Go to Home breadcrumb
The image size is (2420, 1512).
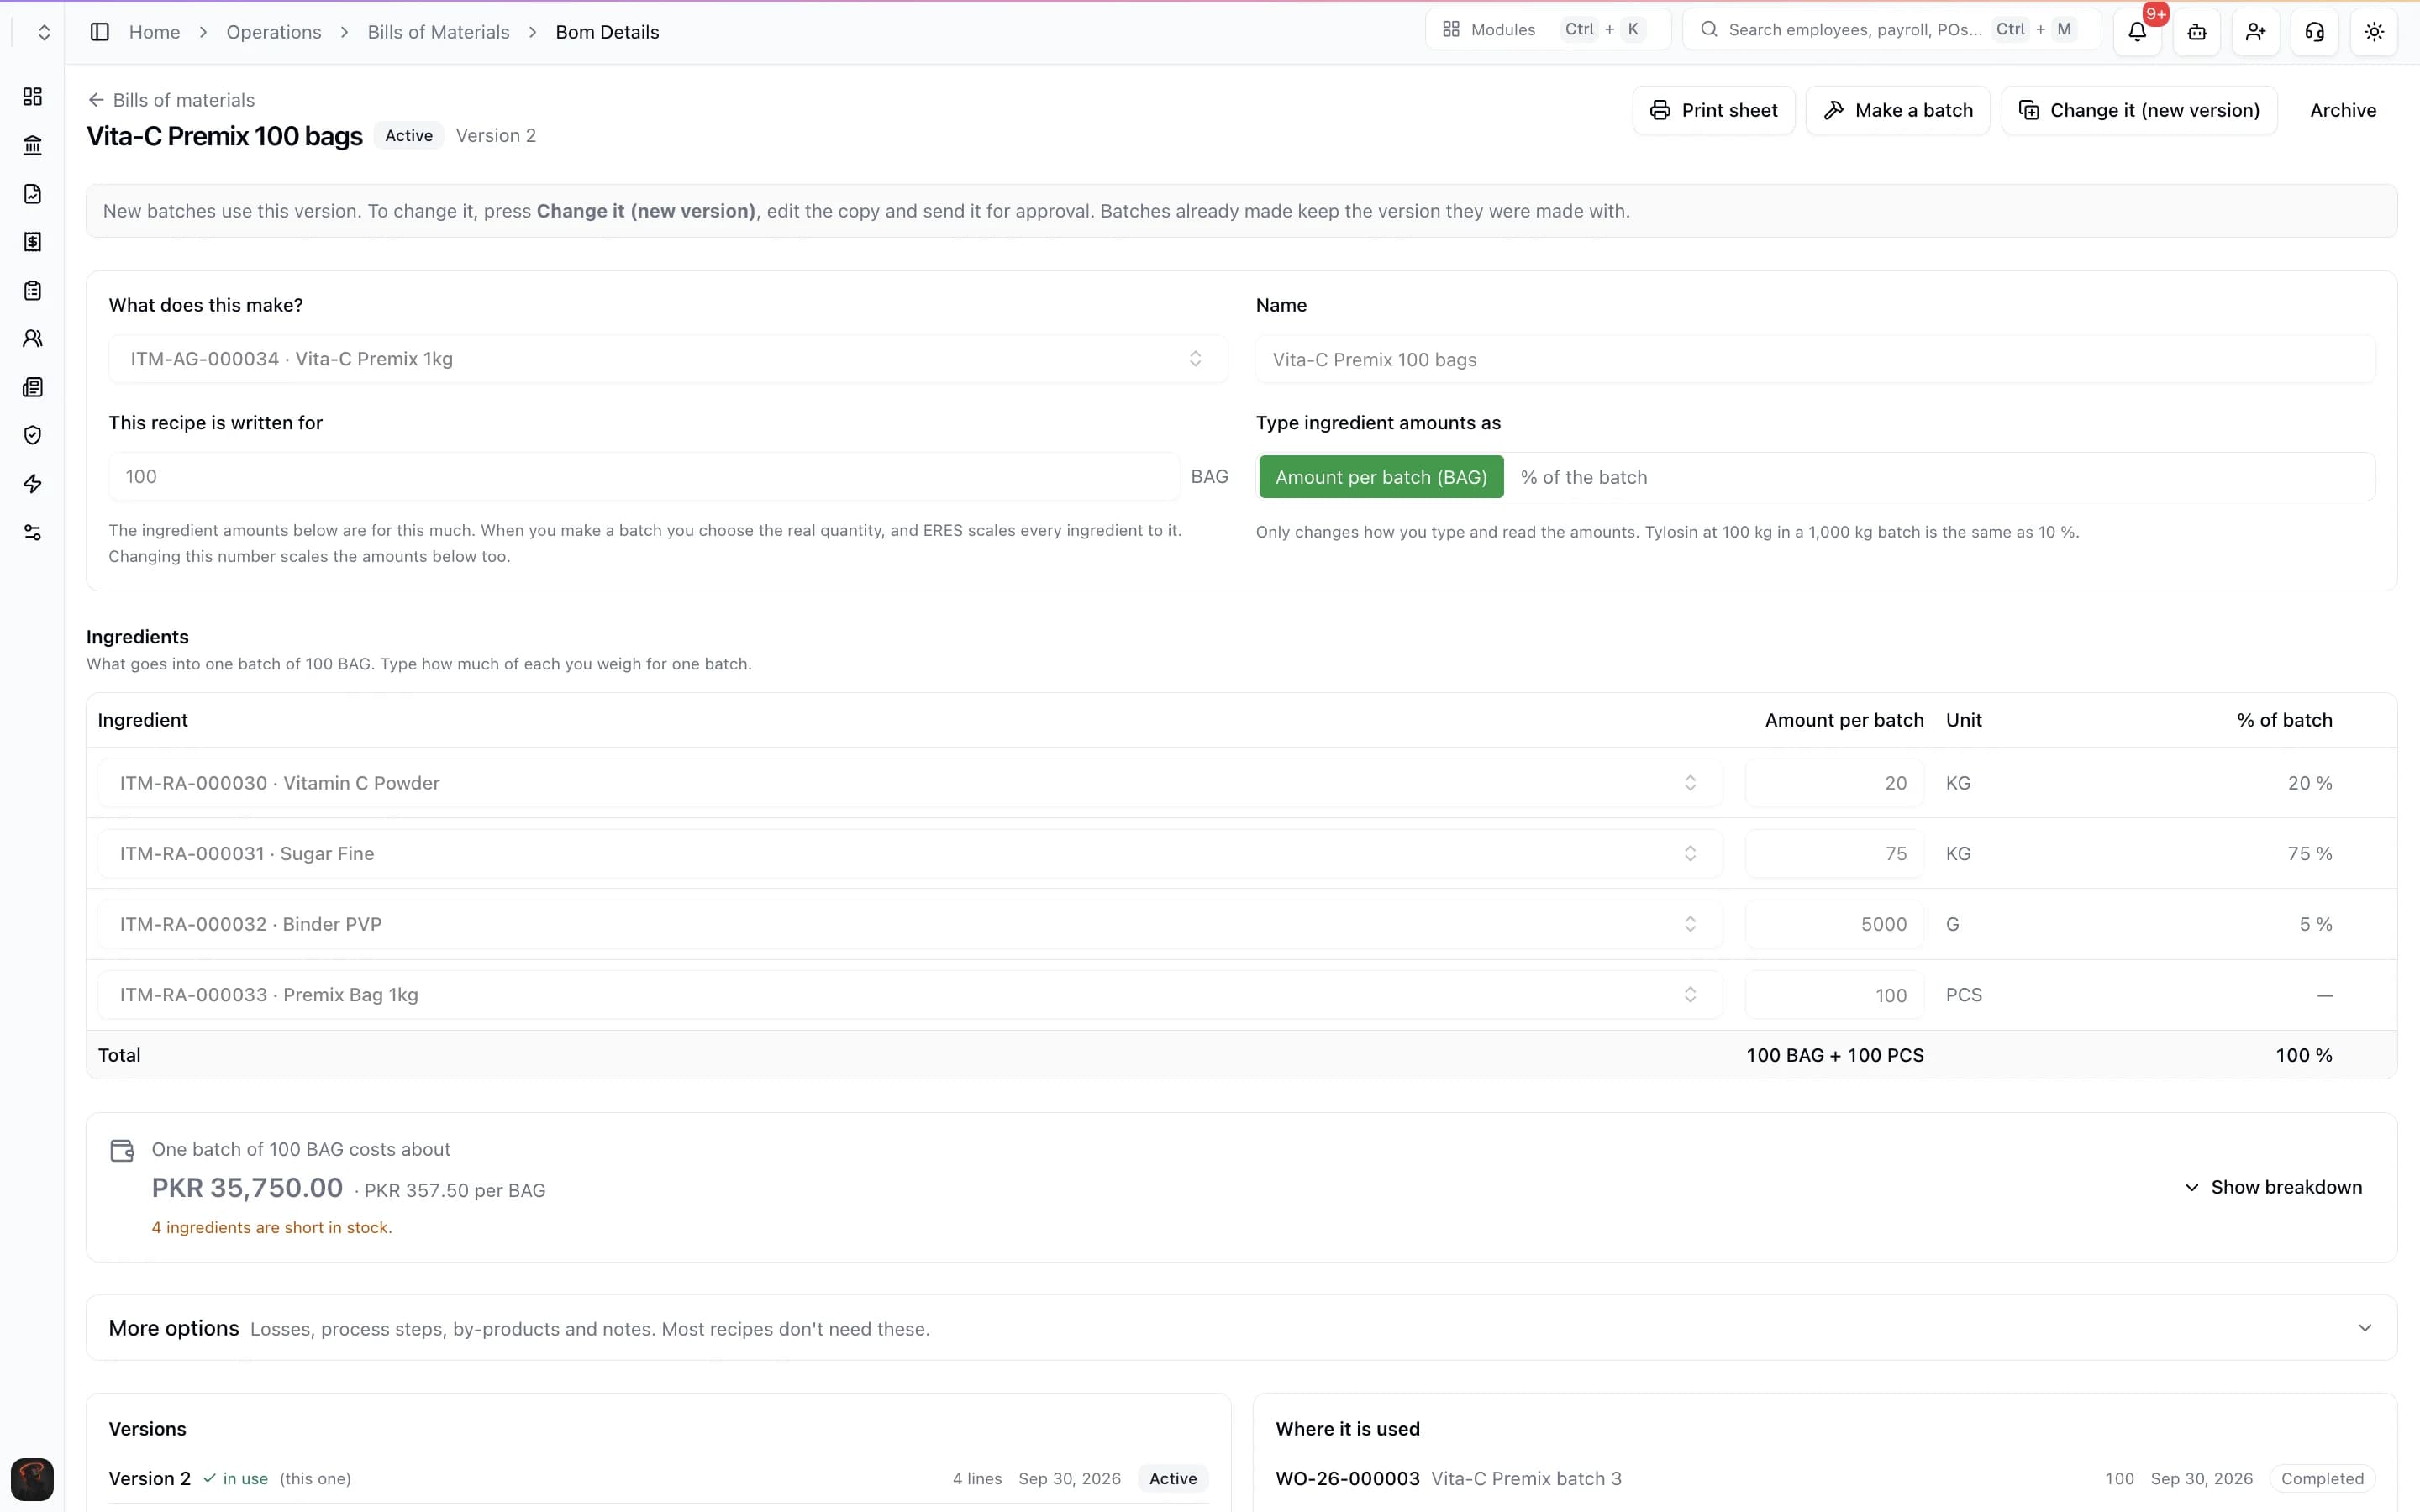154,32
